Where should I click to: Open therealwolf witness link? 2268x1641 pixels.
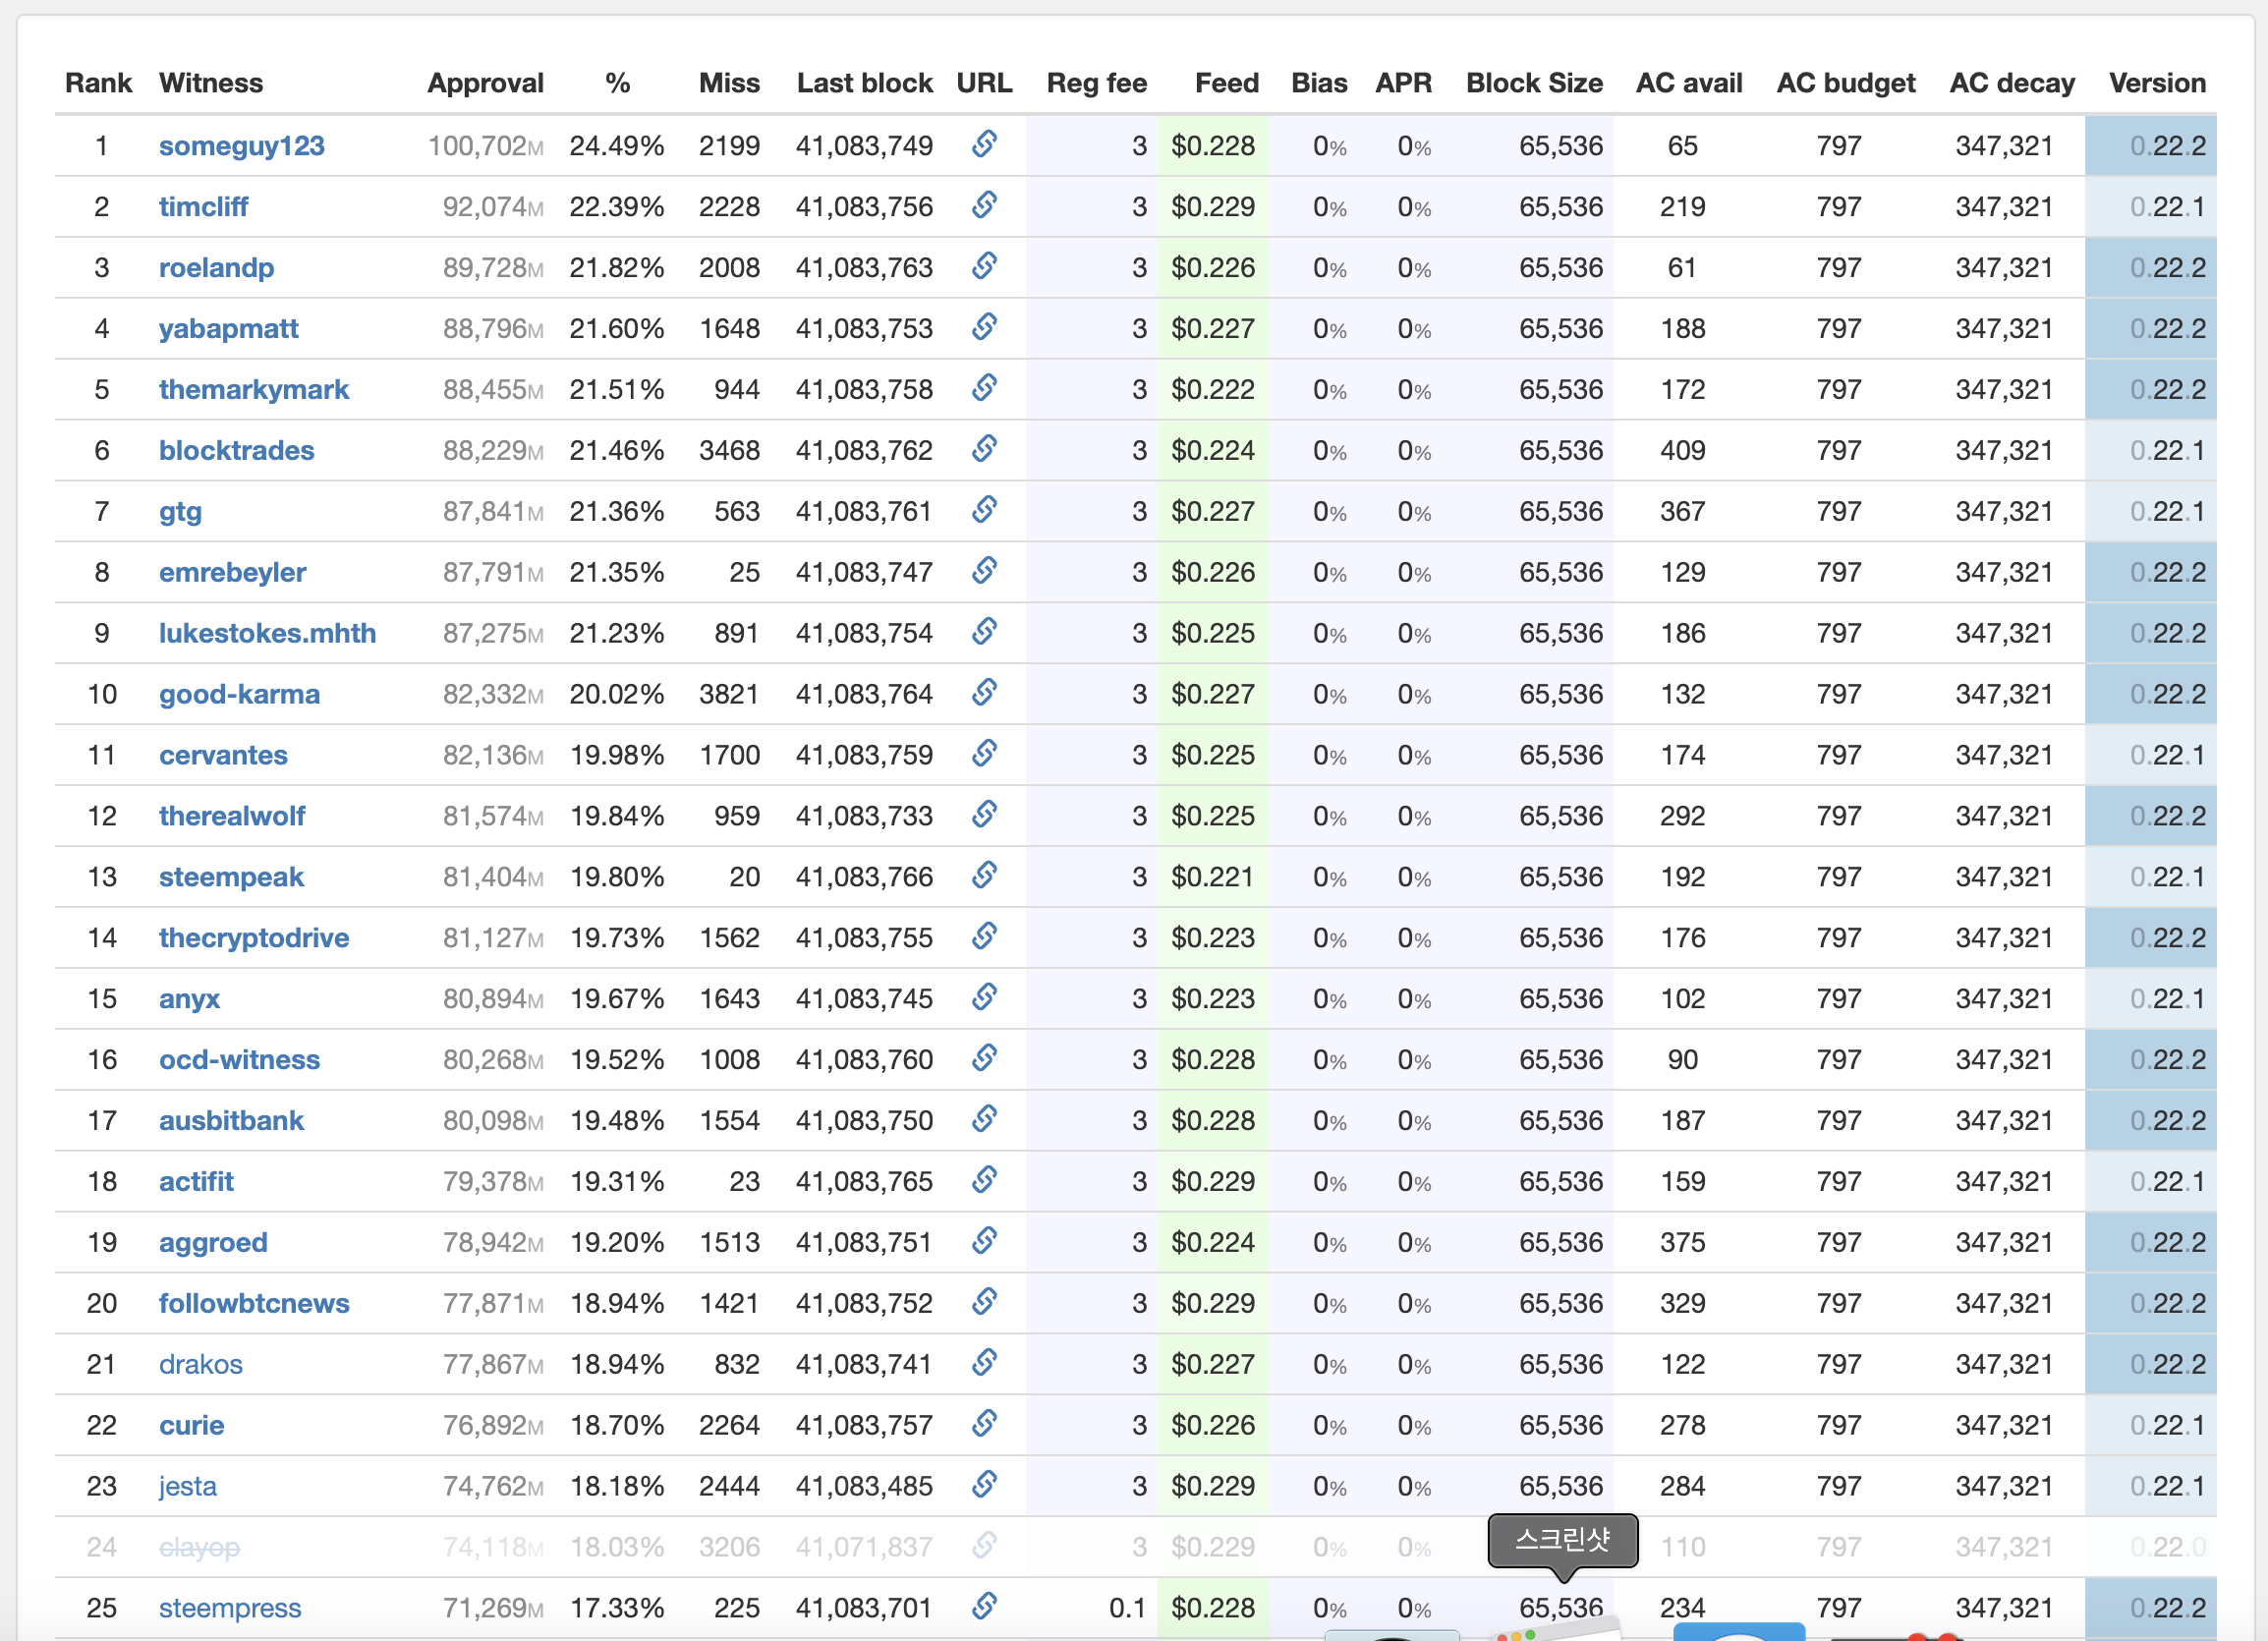tap(232, 817)
